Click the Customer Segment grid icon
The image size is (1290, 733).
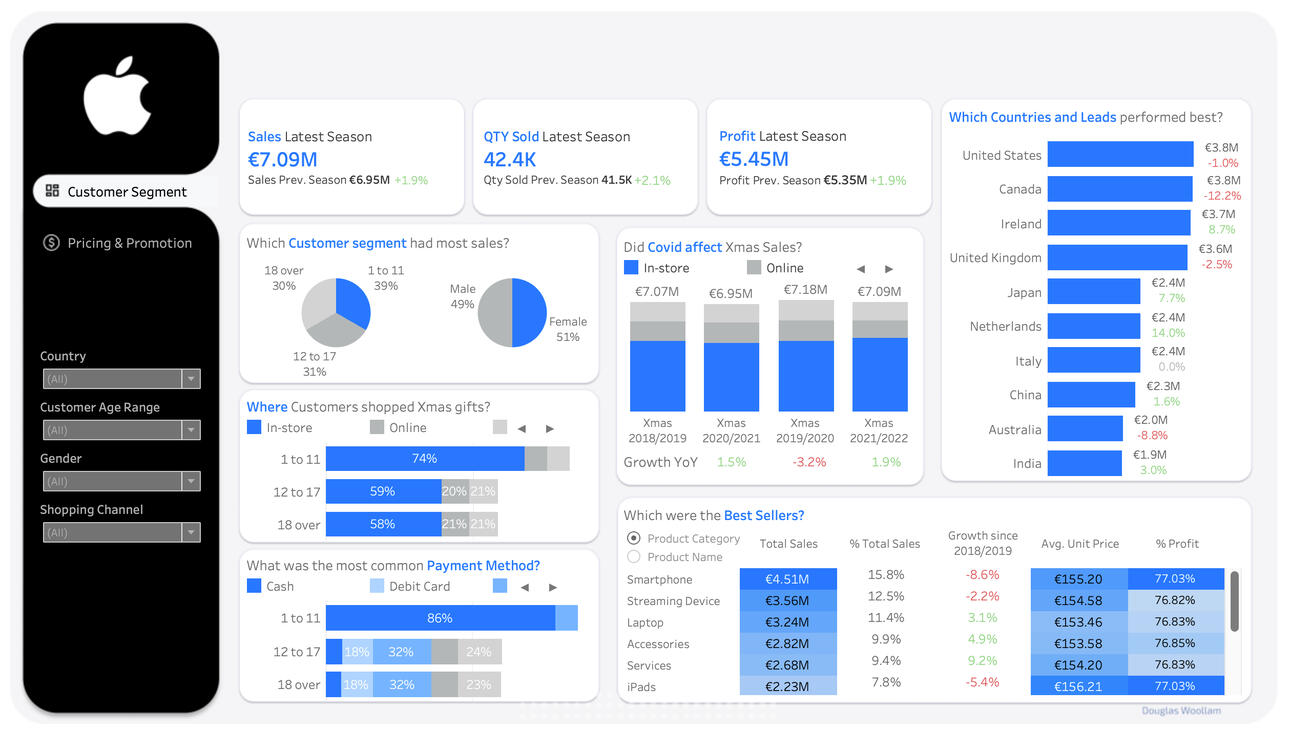click(x=53, y=191)
